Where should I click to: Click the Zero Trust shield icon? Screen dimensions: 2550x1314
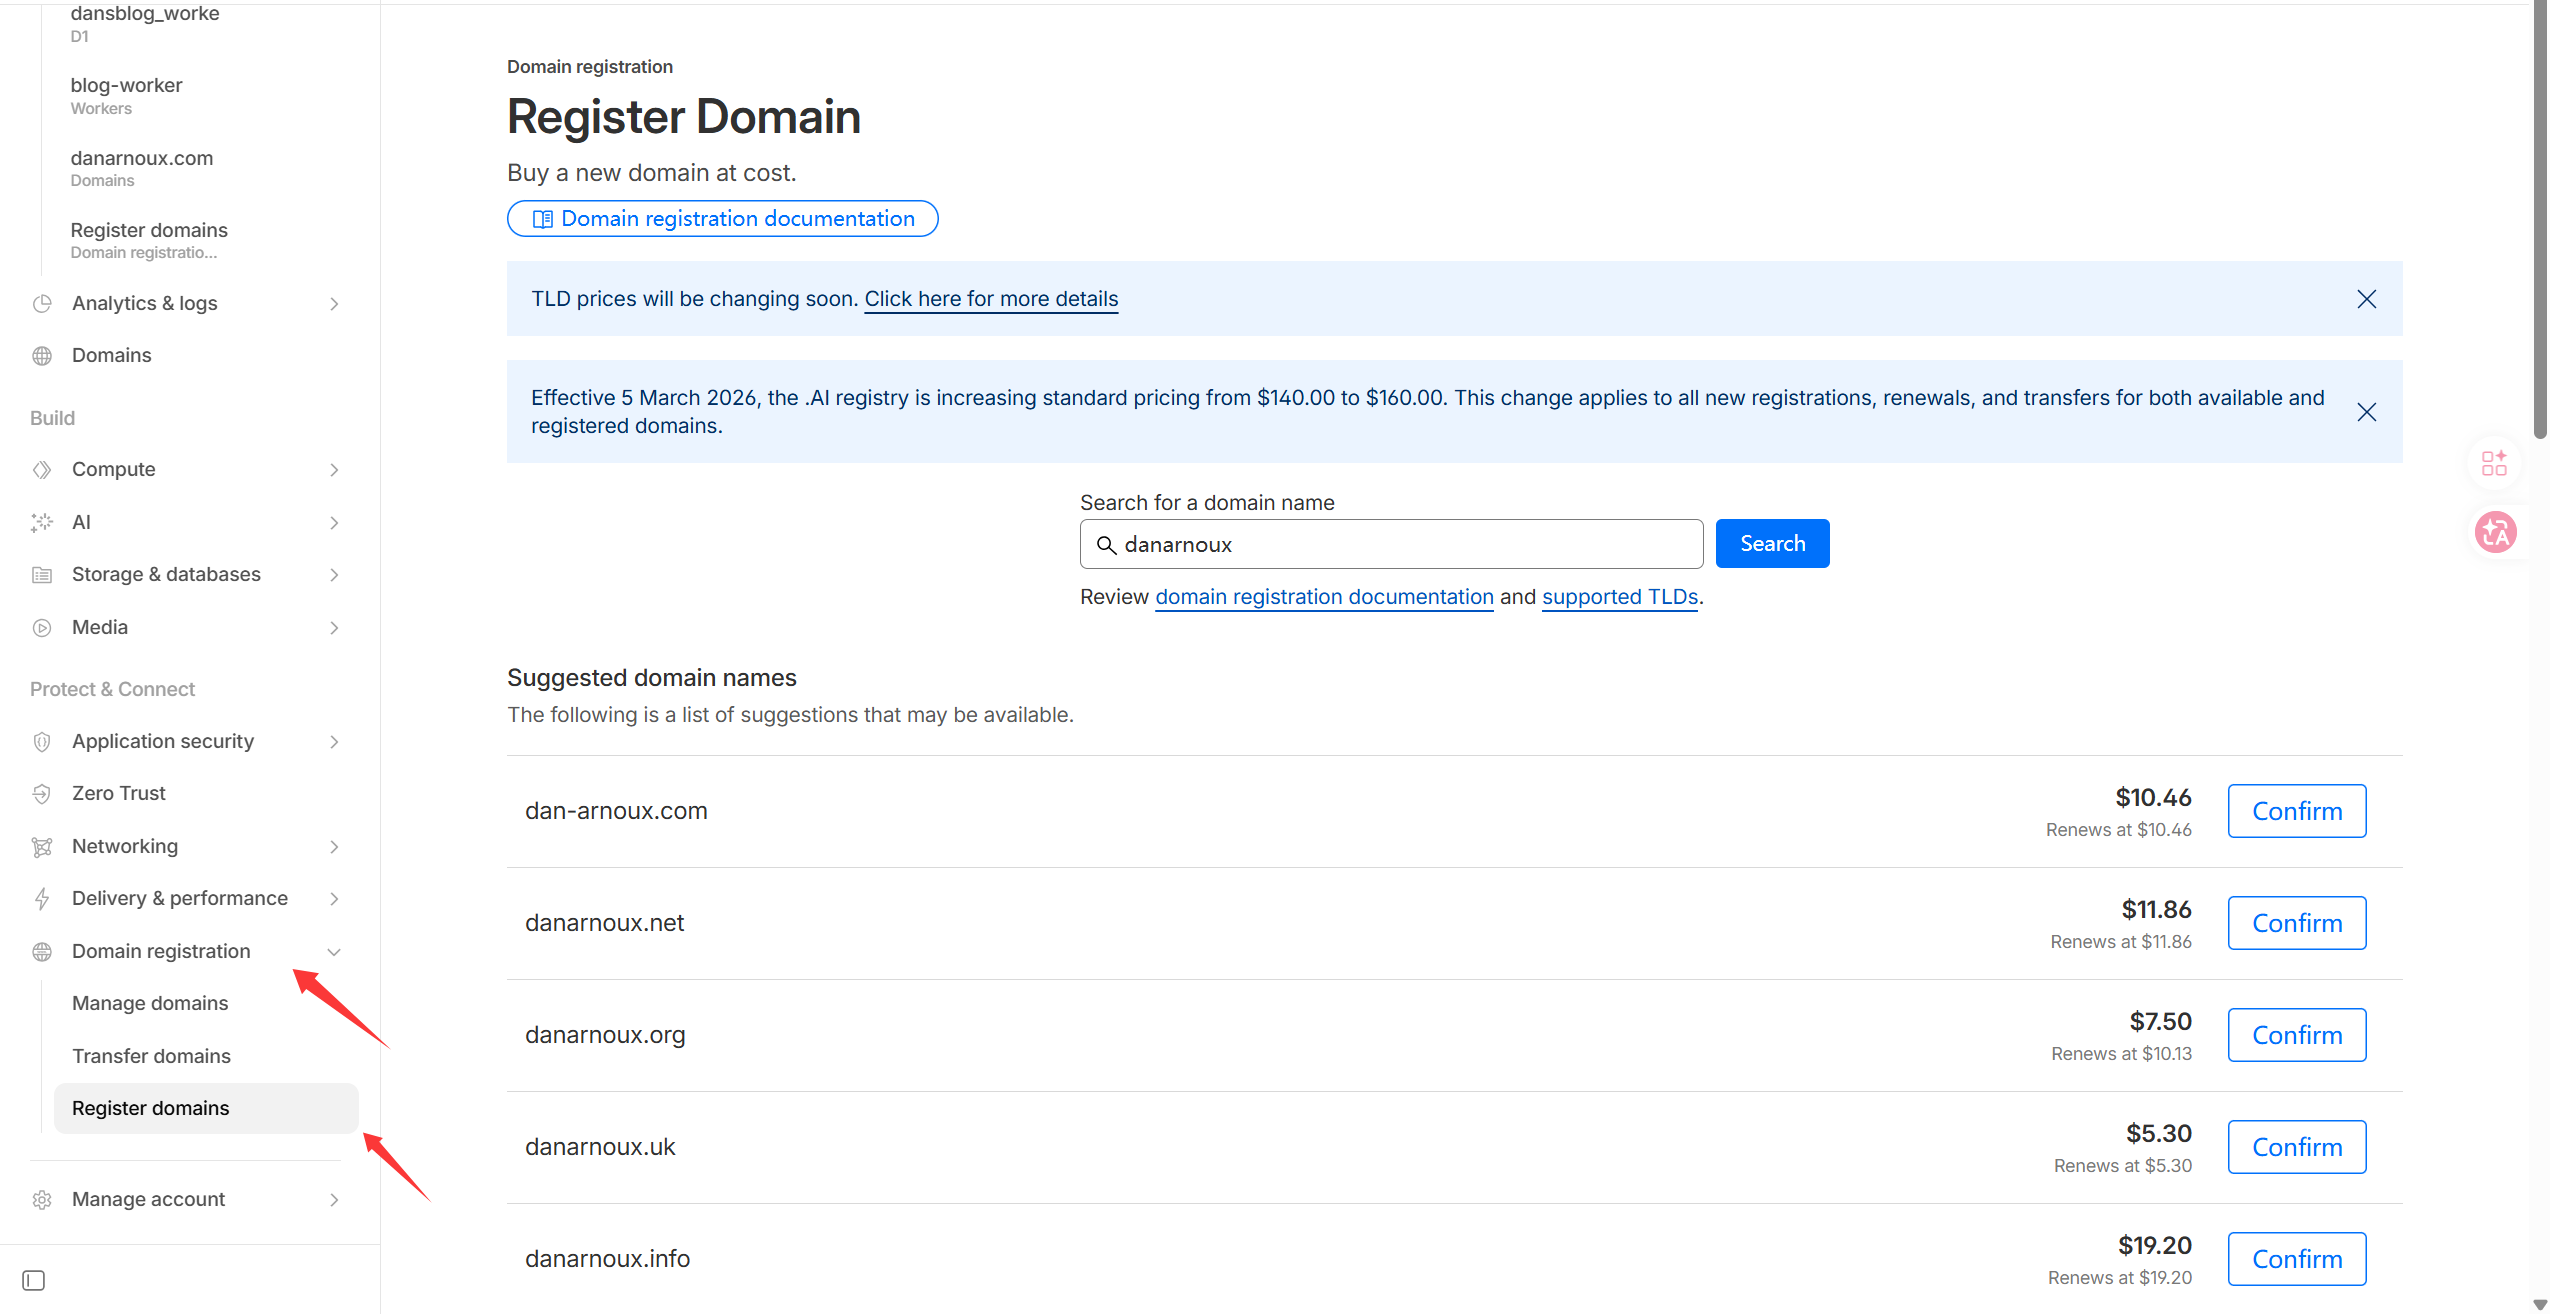[42, 794]
